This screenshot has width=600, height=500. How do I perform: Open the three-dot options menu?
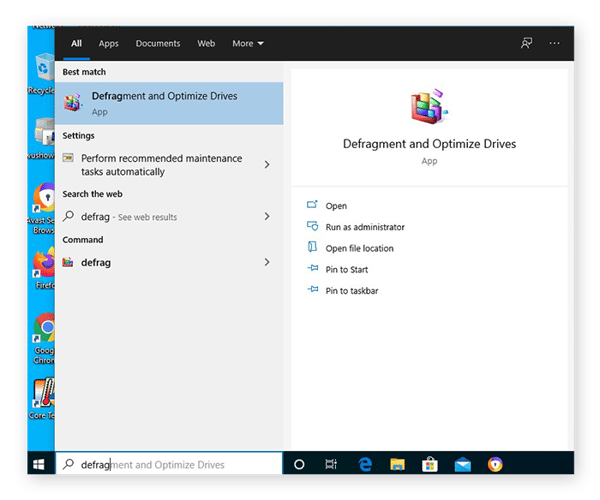554,43
